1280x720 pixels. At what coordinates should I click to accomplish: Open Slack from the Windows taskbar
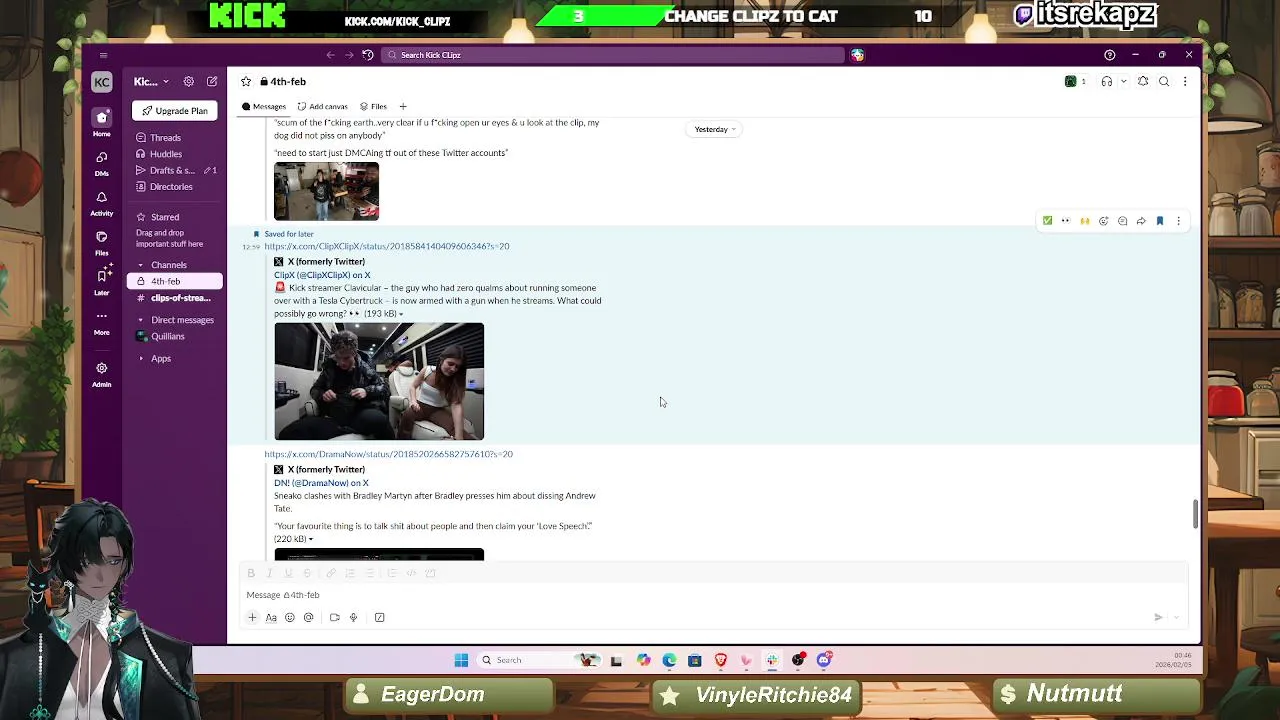772,660
